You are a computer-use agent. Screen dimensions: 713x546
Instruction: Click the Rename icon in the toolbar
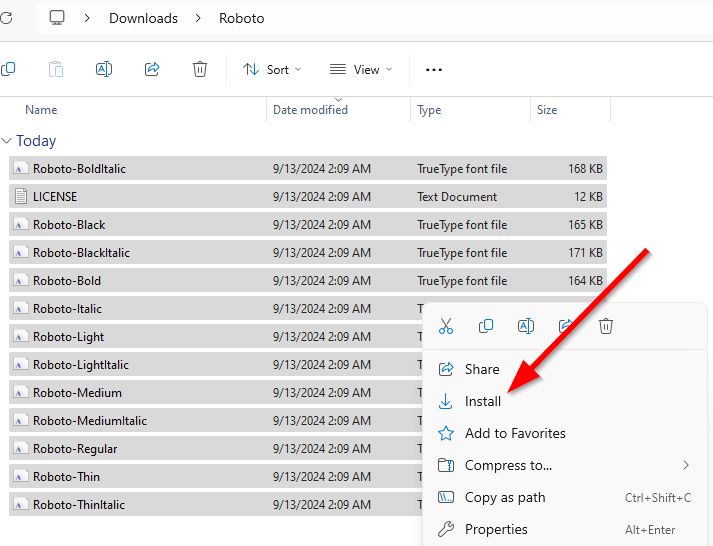pyautogui.click(x=104, y=69)
